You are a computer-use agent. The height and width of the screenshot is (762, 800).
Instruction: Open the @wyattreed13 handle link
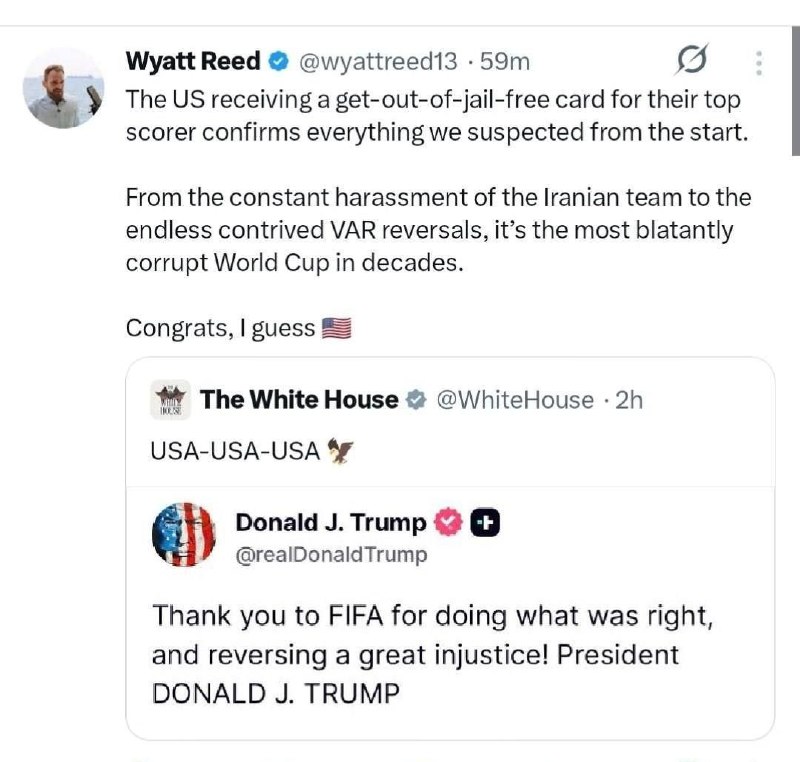click(378, 62)
